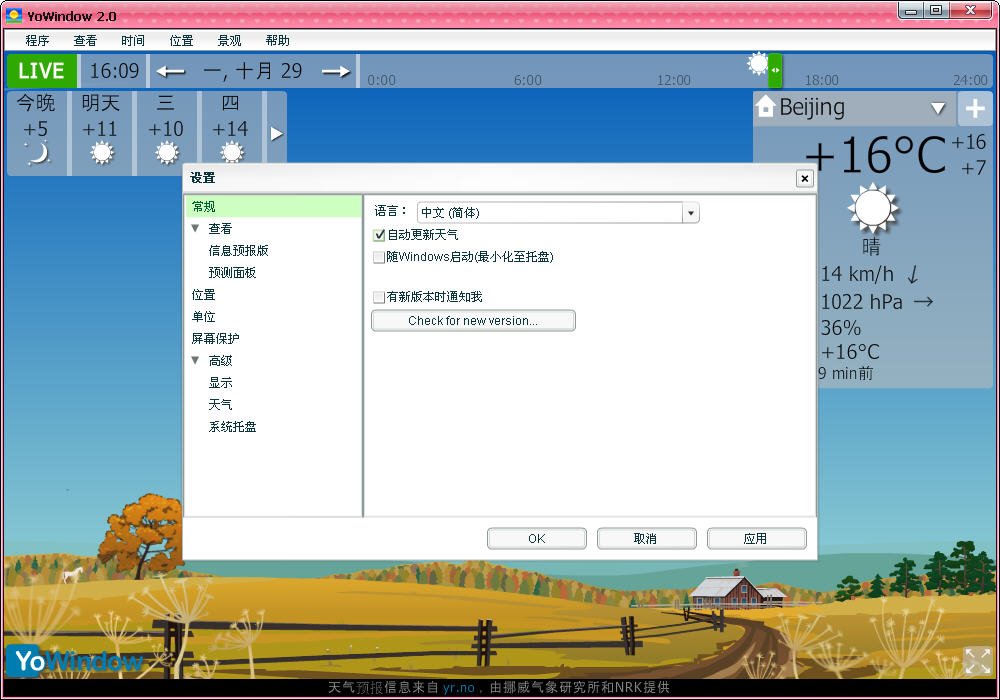Select tomorrow forecast tile 明天 +11

[x=101, y=132]
